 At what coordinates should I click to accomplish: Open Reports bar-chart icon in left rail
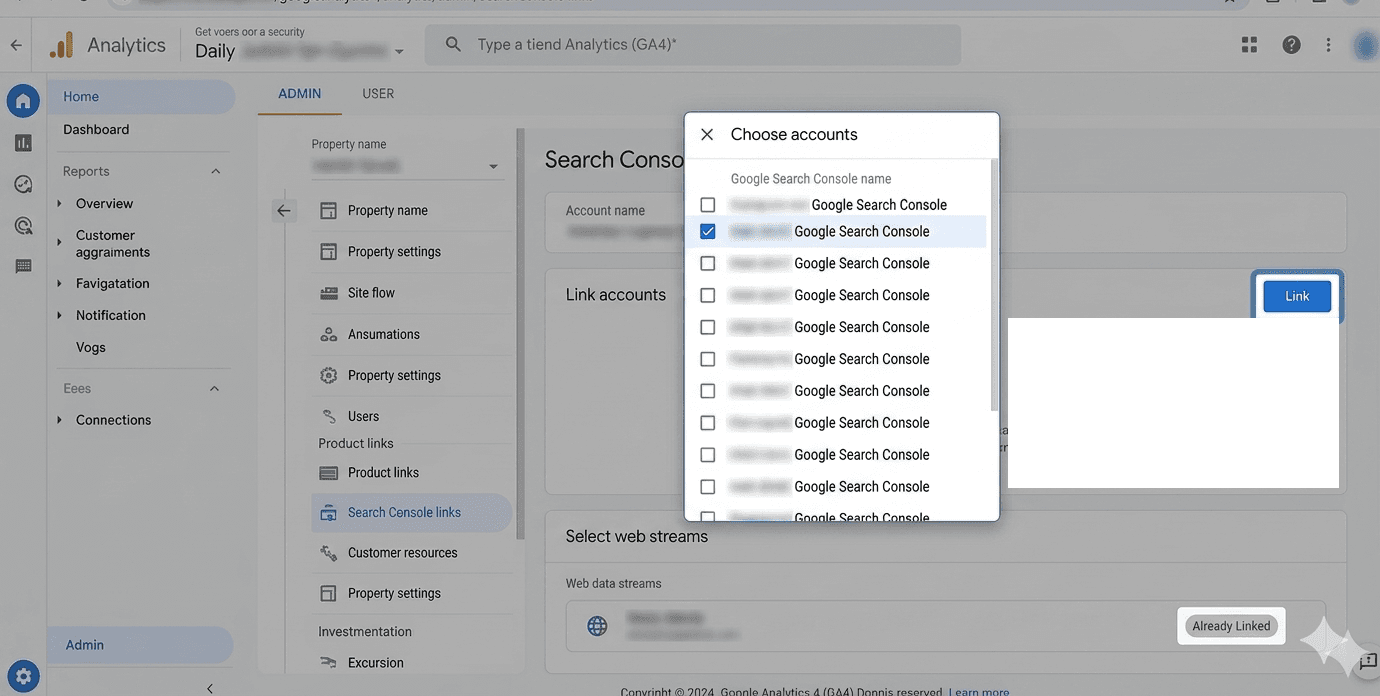[x=23, y=143]
